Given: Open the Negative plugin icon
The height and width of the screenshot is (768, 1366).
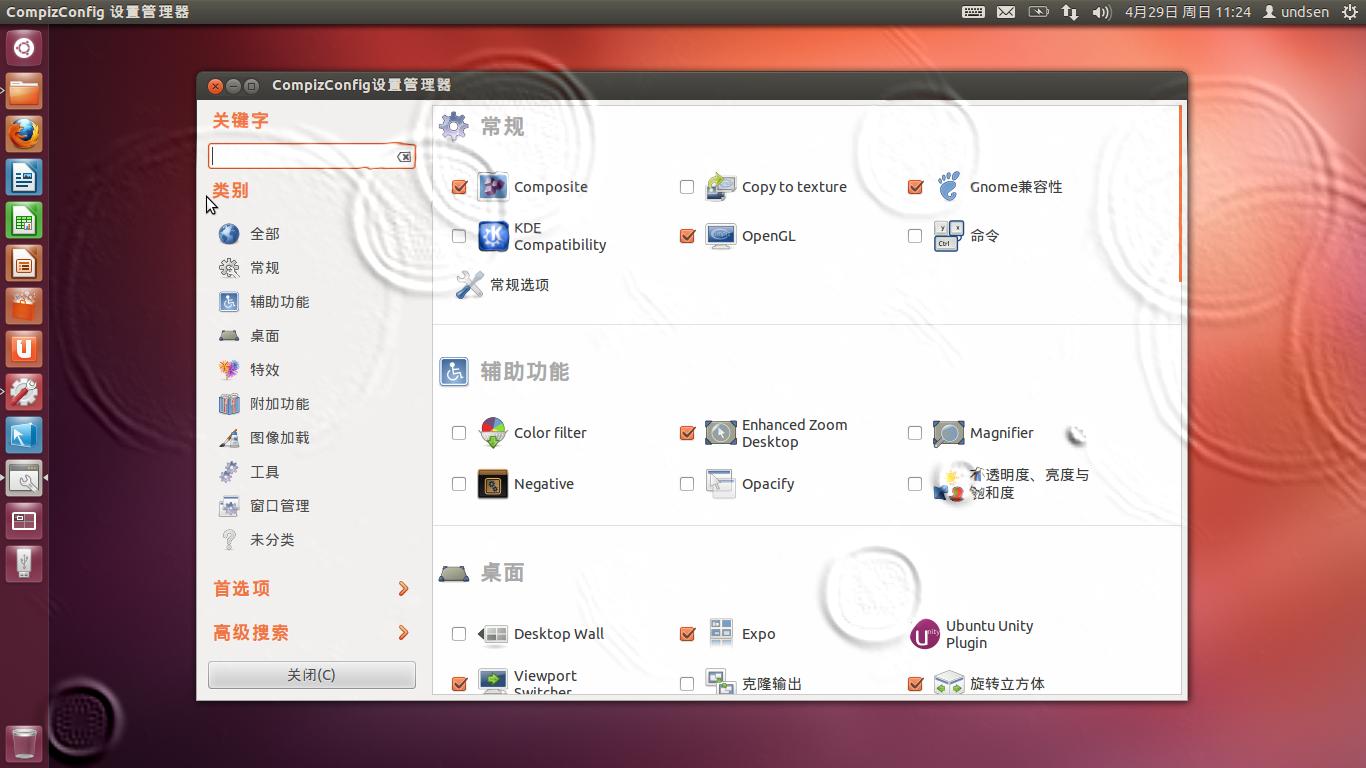Looking at the screenshot, I should [x=493, y=484].
